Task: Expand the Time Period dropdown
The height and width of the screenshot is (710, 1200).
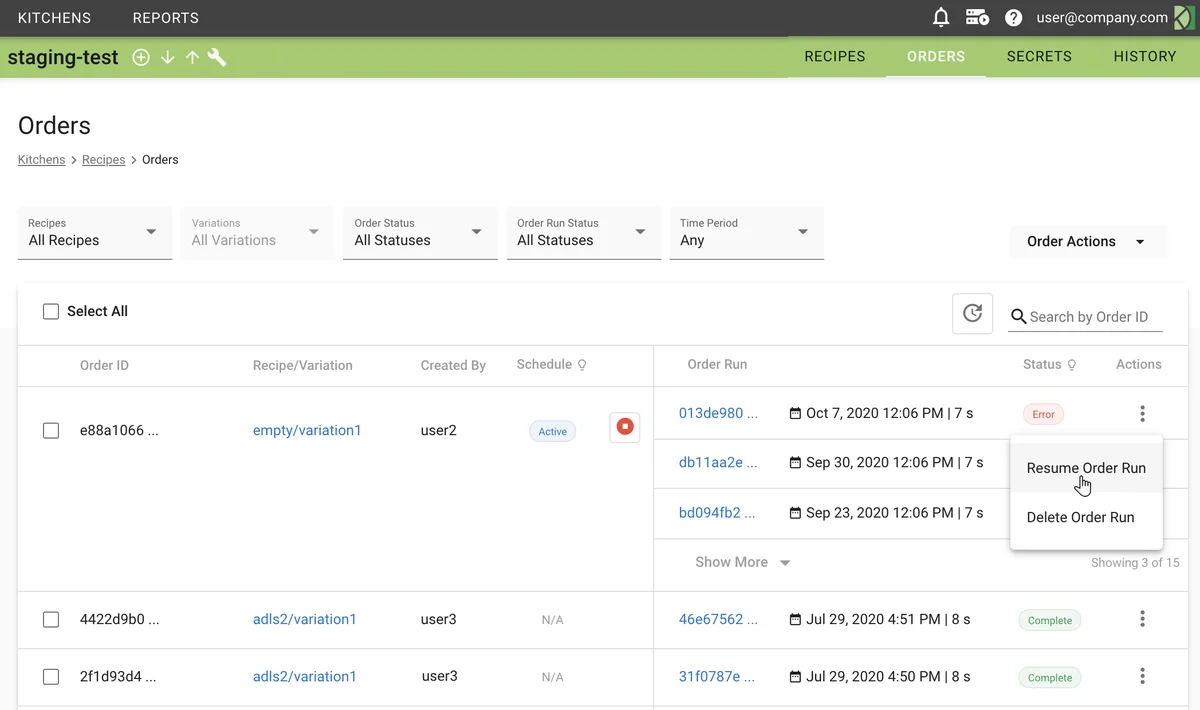Action: point(746,233)
